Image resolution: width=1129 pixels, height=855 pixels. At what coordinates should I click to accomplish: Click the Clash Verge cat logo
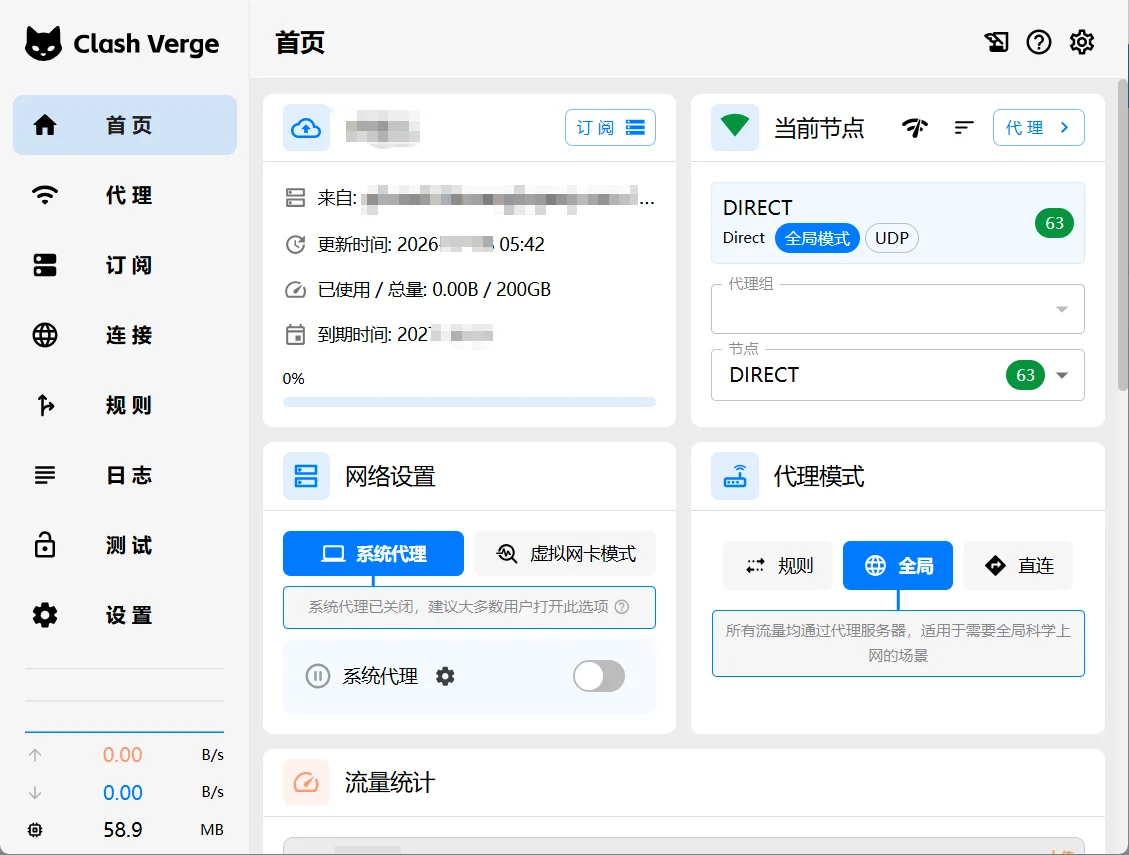point(43,43)
